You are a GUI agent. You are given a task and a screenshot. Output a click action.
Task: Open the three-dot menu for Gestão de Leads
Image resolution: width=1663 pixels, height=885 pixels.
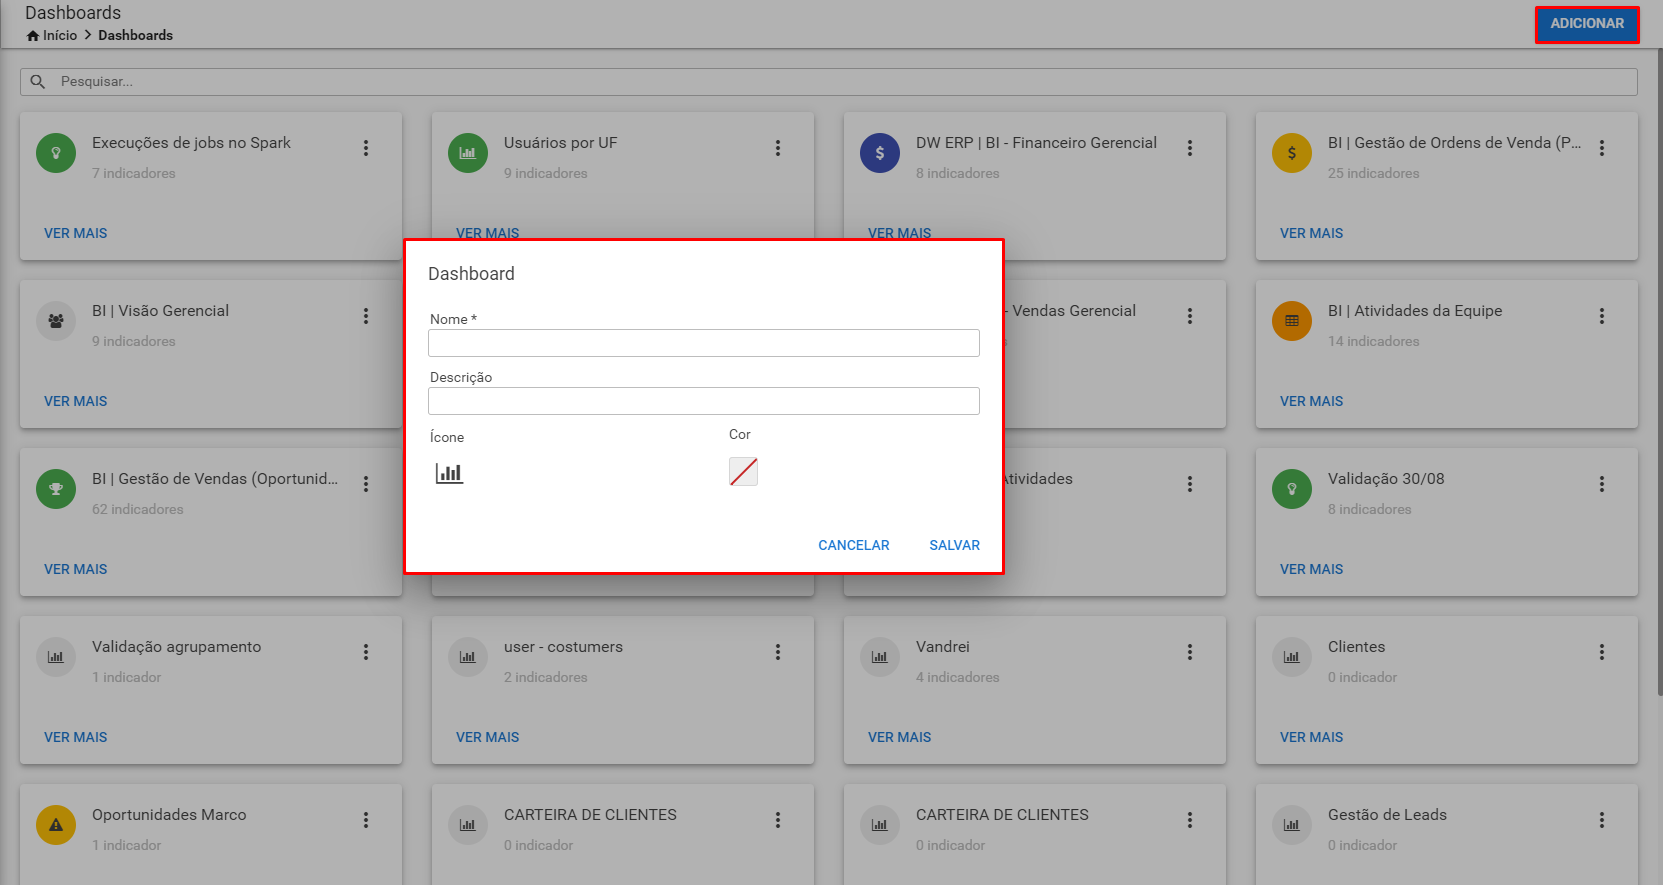[x=1602, y=820]
